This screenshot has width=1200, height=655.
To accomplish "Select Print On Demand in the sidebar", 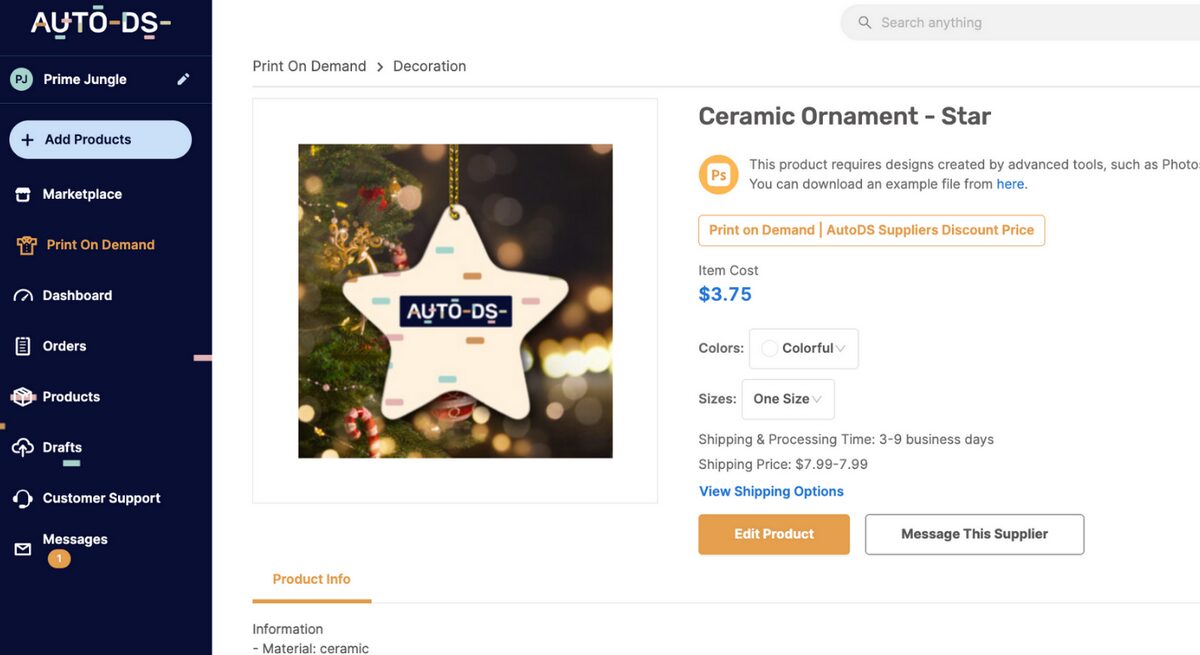I will click(99, 244).
